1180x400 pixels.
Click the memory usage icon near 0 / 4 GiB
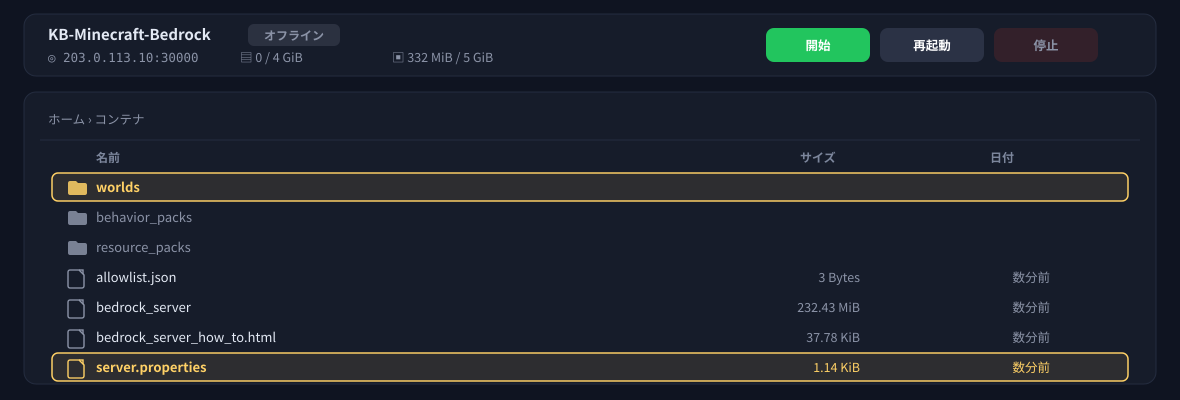(245, 57)
